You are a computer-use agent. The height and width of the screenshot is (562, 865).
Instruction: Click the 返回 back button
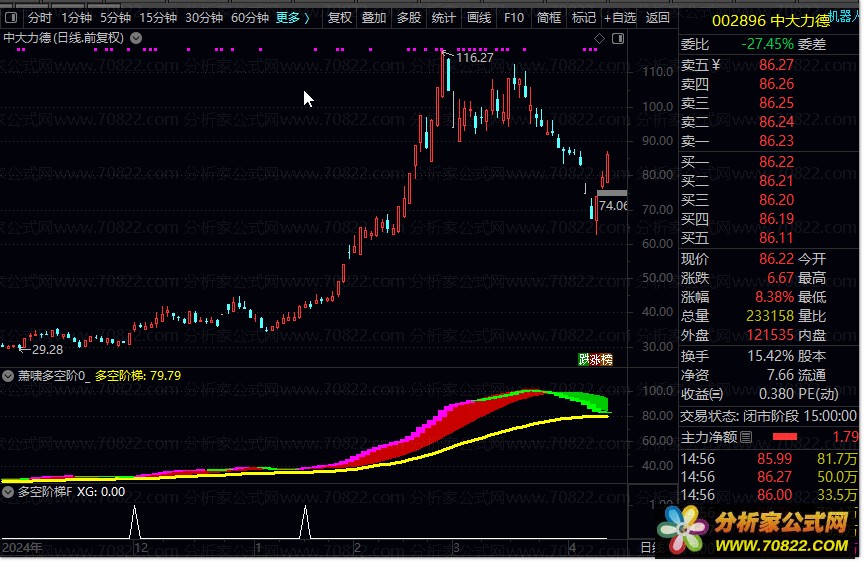click(657, 17)
